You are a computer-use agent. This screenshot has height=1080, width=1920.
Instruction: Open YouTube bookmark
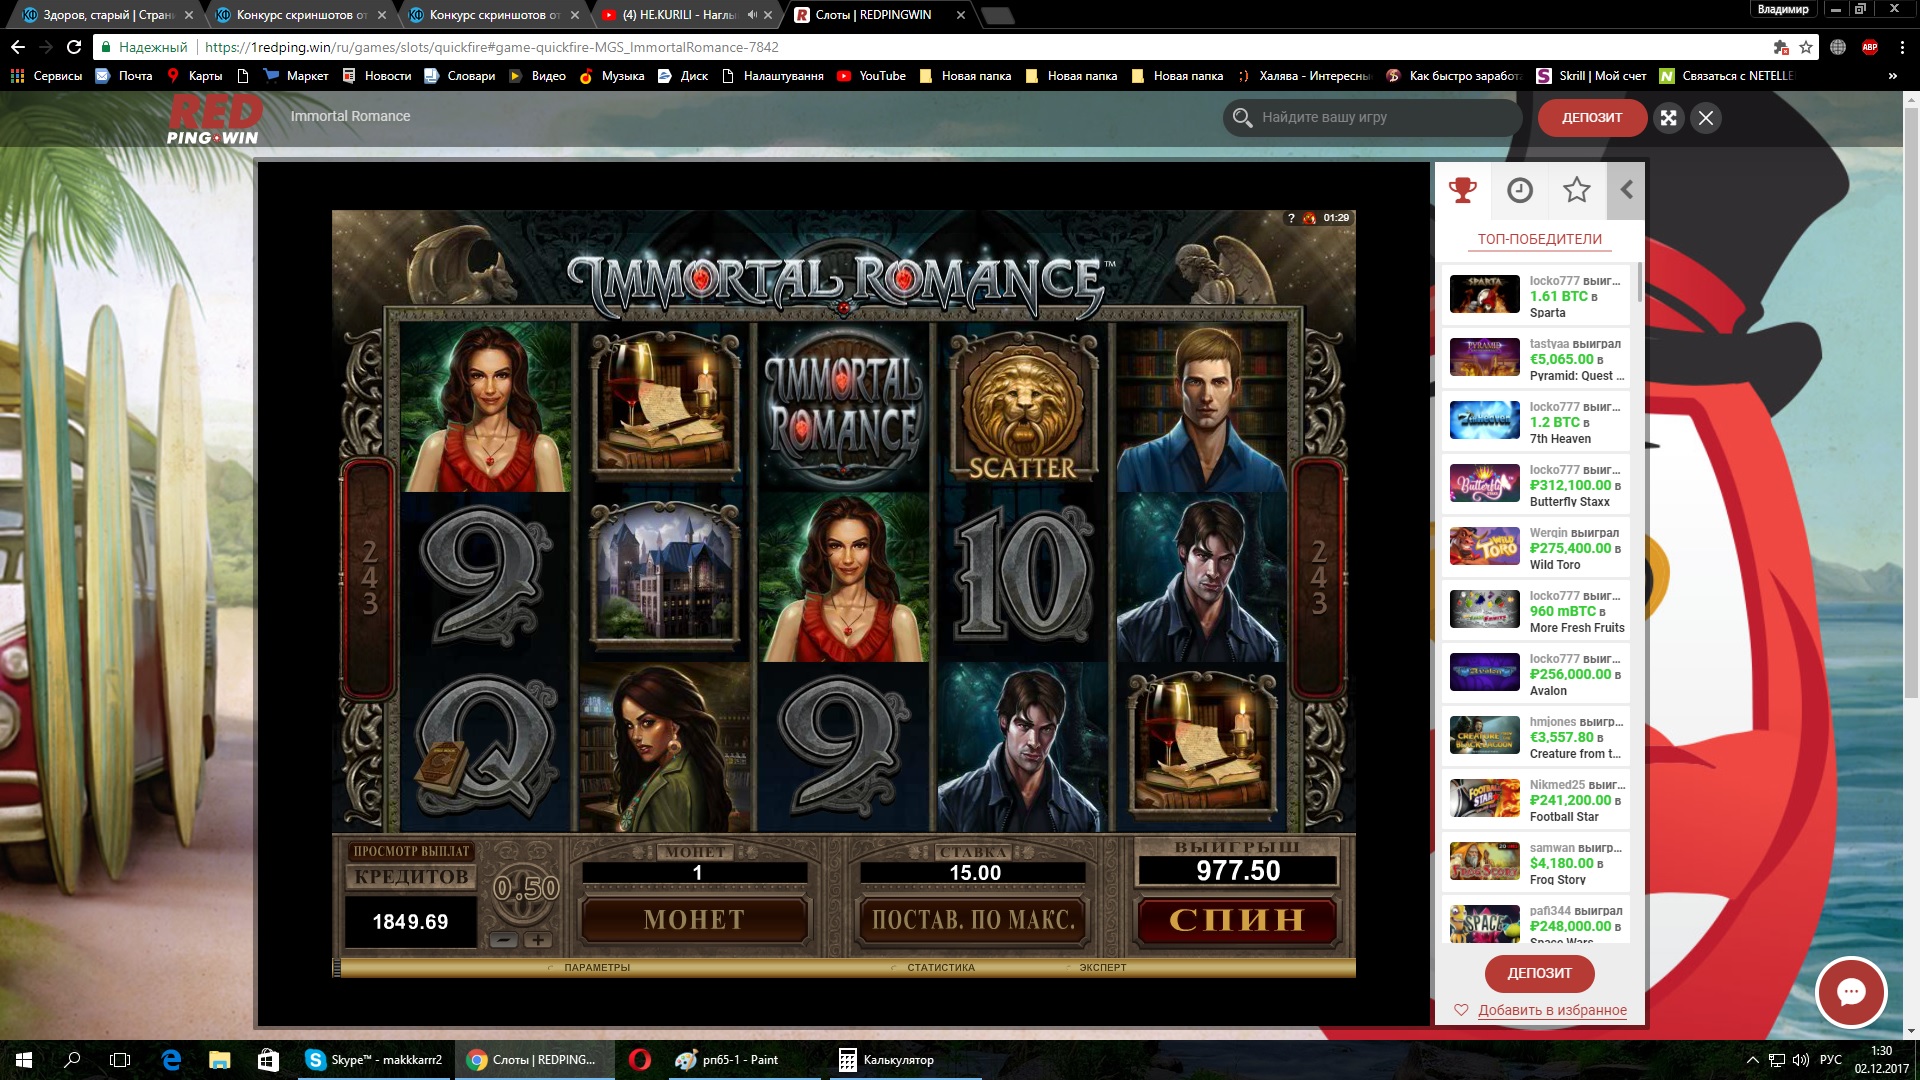(x=871, y=76)
